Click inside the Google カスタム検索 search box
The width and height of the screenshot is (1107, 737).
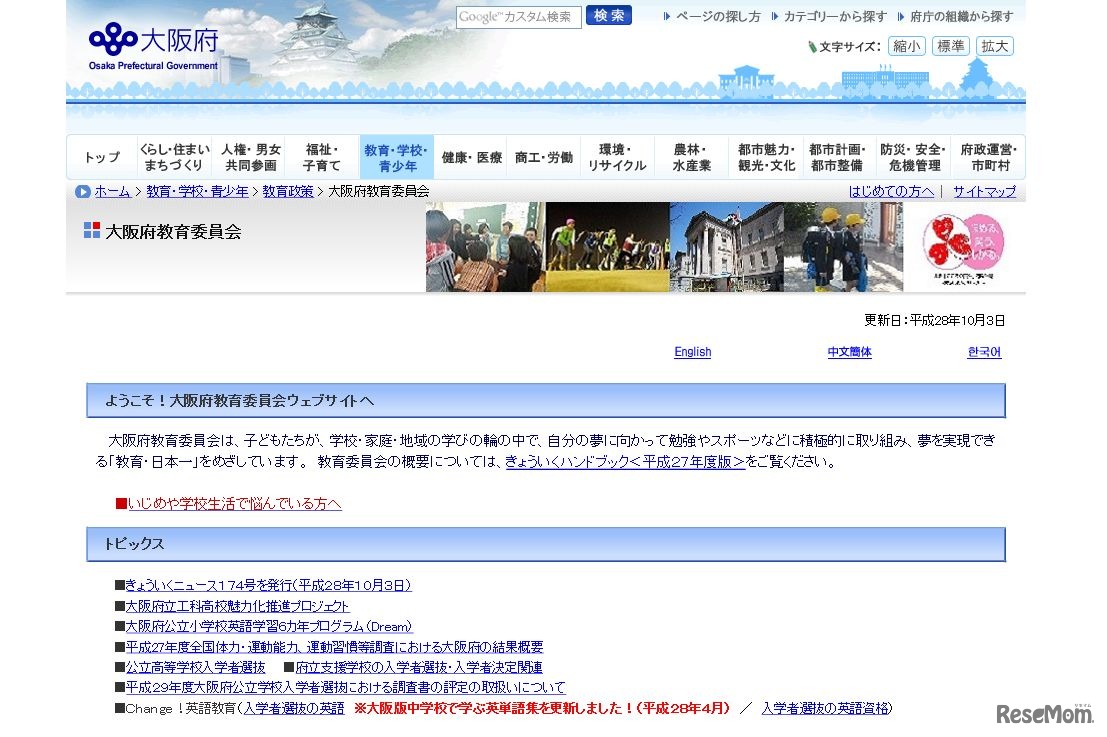coord(518,16)
